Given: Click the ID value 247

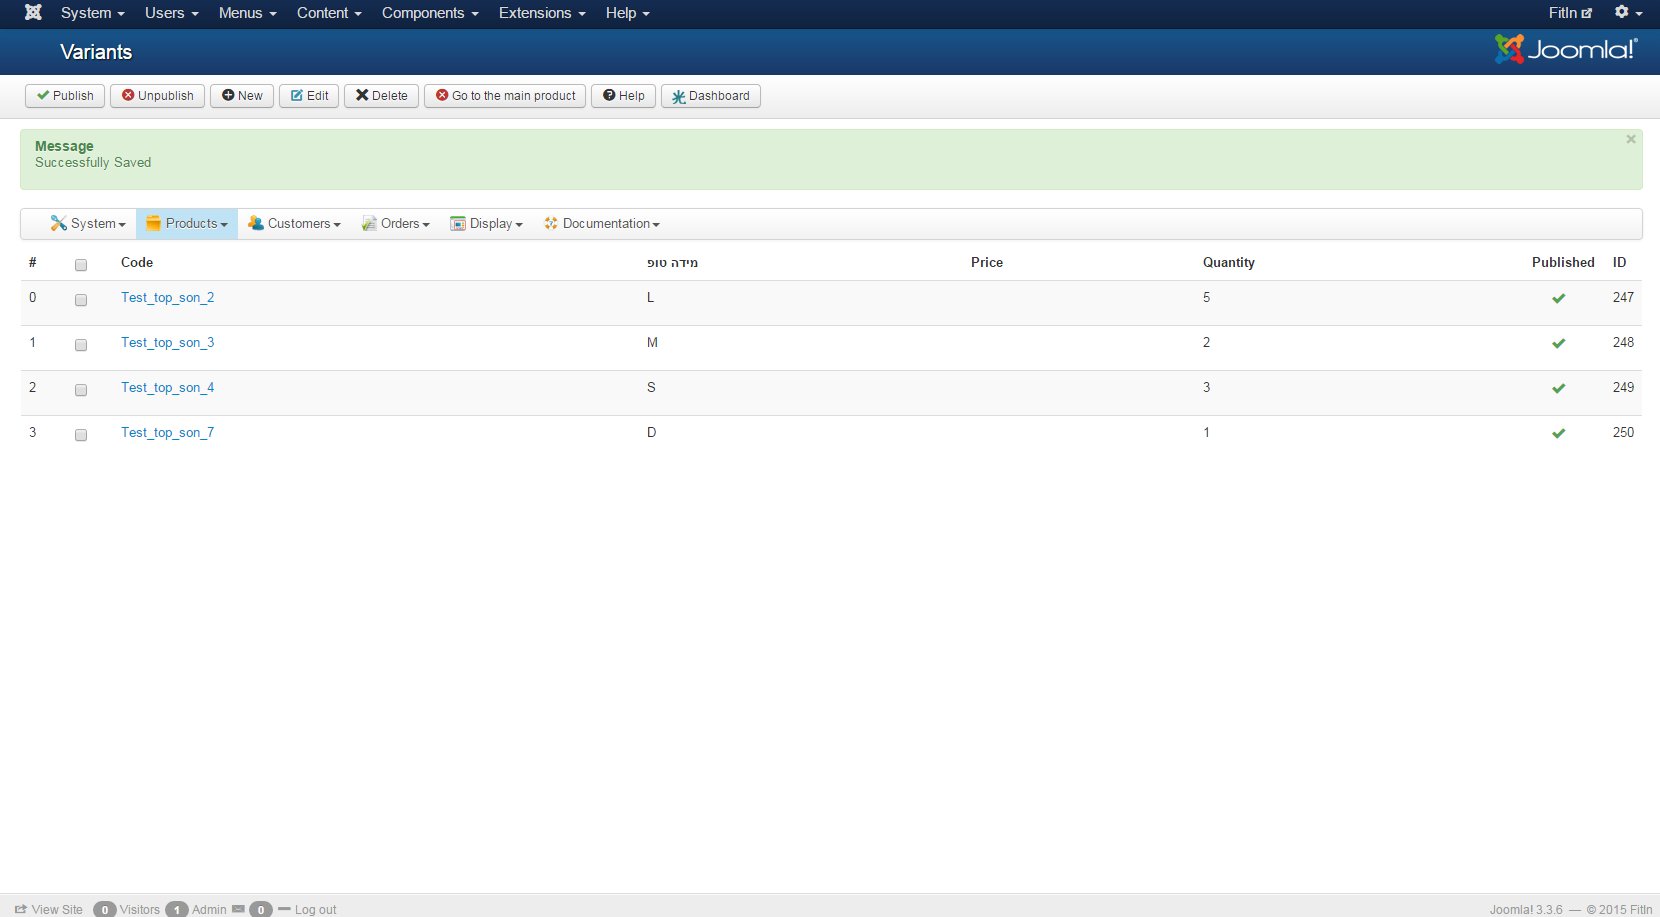Looking at the screenshot, I should tap(1623, 298).
